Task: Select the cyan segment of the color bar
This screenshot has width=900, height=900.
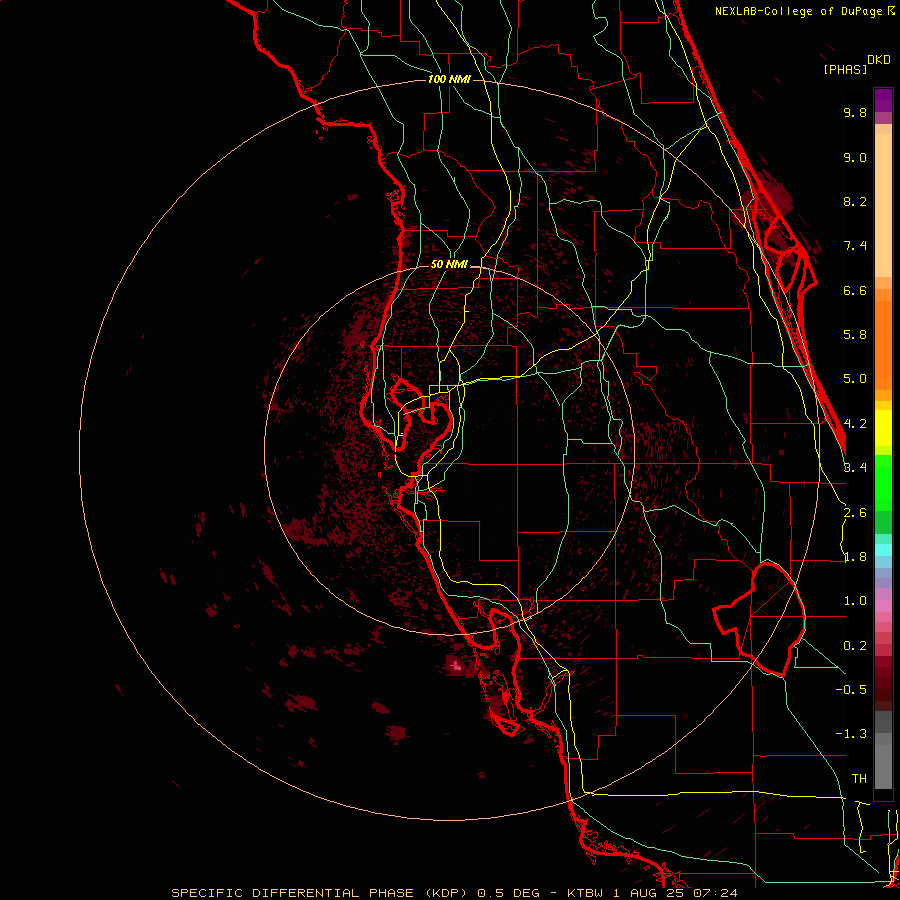Action: point(883,549)
